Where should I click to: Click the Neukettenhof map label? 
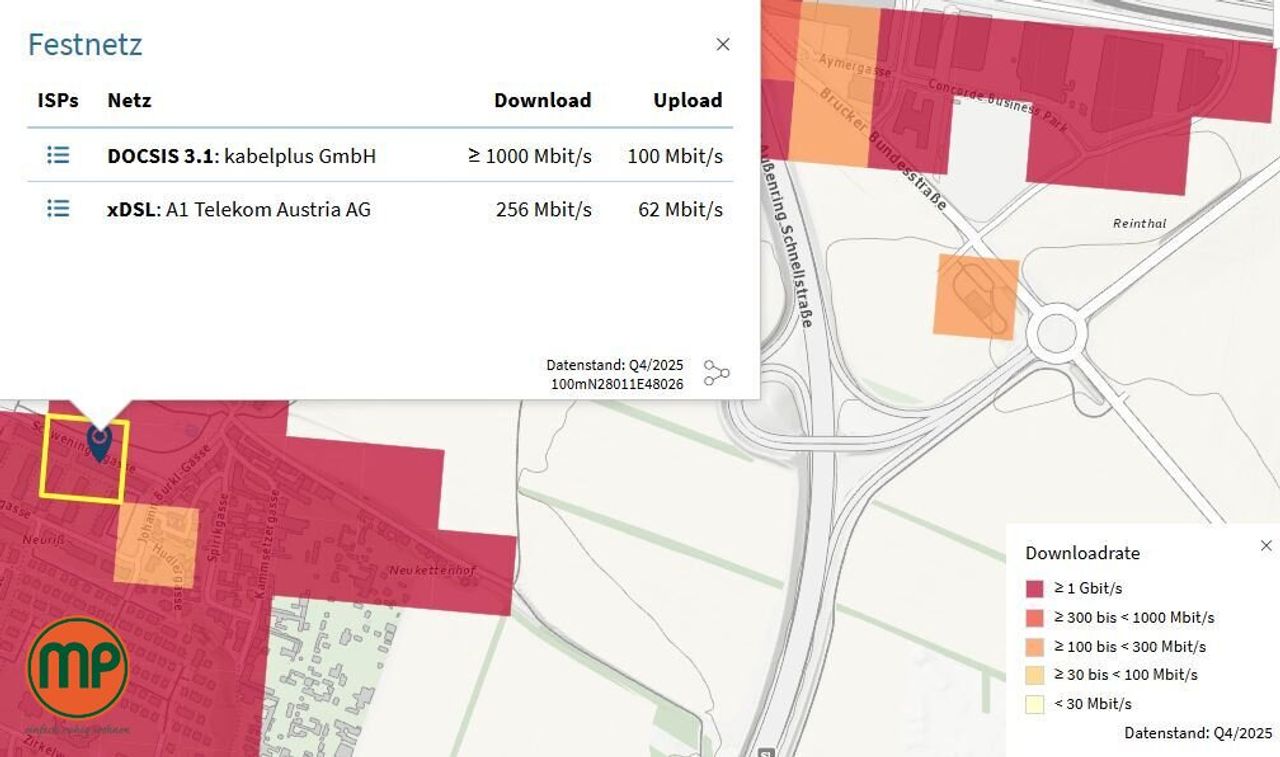(x=433, y=570)
